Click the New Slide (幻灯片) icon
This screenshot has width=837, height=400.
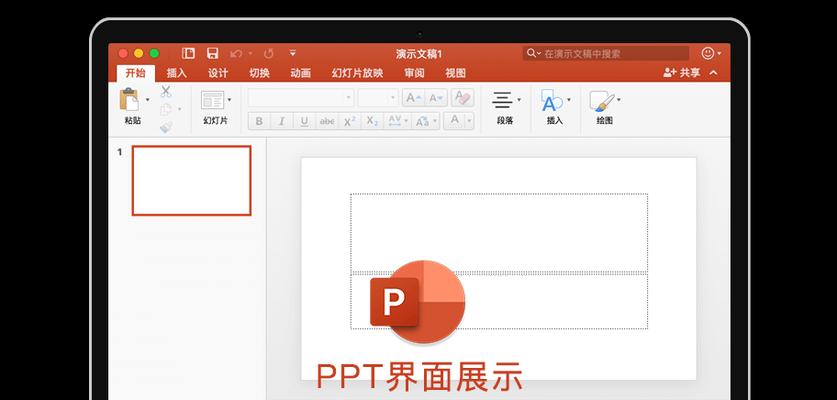coord(212,100)
